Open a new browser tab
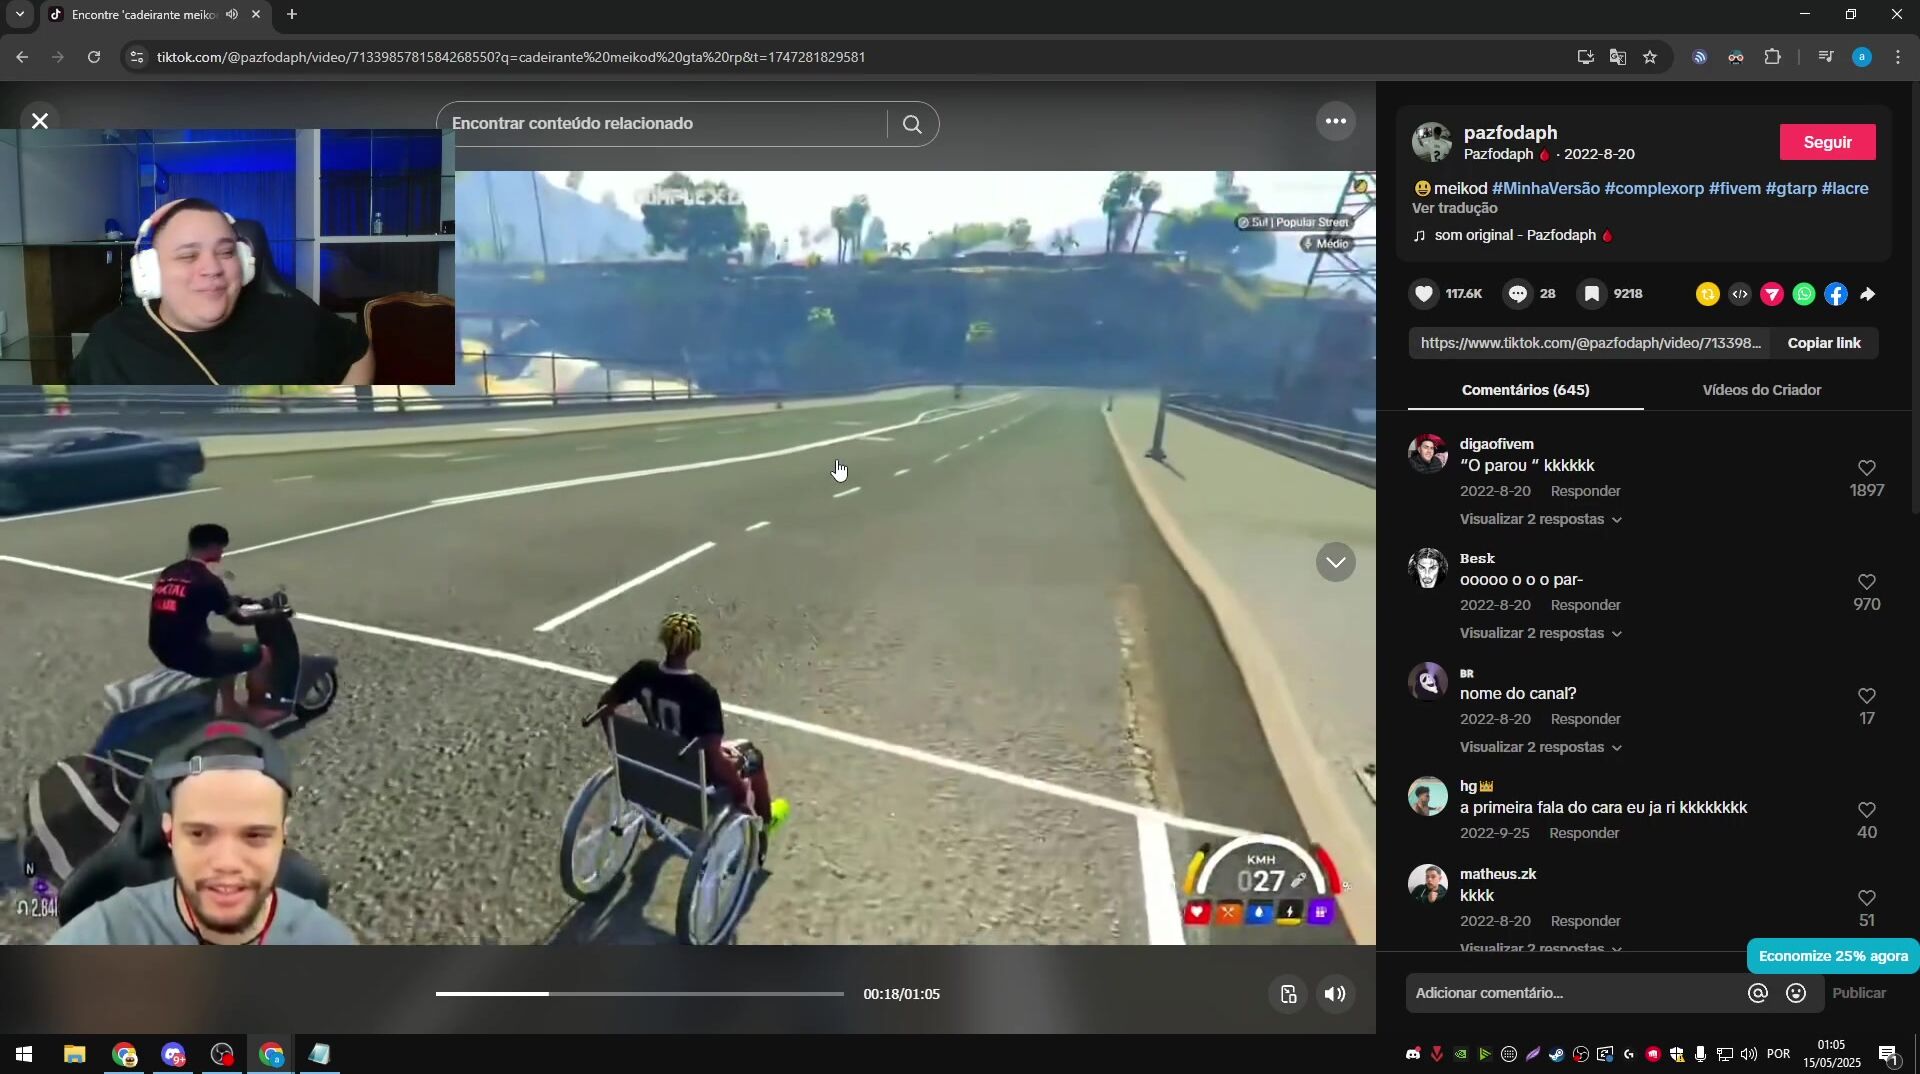Image resolution: width=1920 pixels, height=1074 pixels. 292,14
